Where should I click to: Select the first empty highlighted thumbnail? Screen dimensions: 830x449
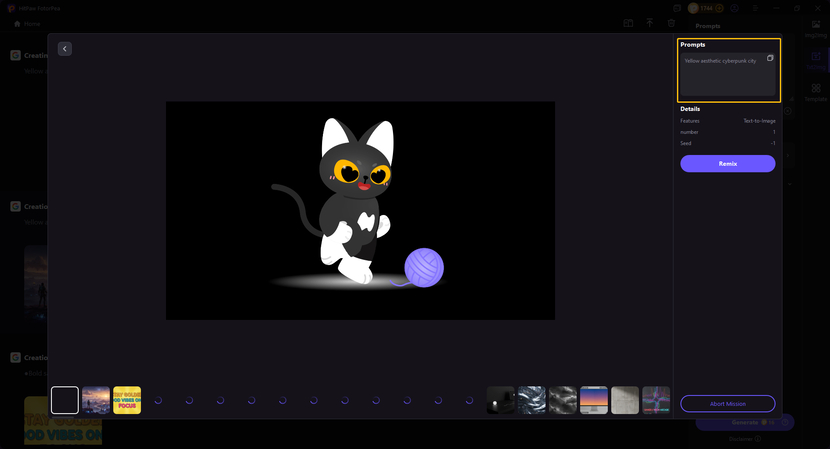tap(65, 400)
